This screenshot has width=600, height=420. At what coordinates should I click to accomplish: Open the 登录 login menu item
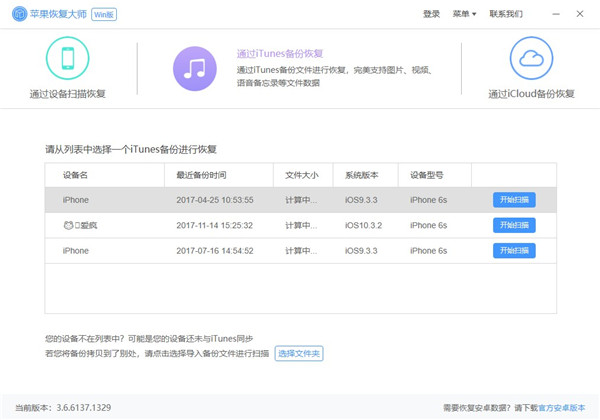pyautogui.click(x=431, y=14)
